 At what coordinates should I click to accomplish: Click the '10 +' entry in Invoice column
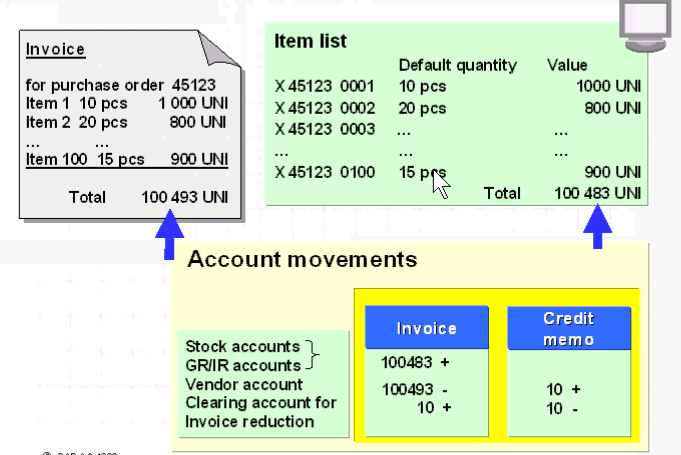coord(434,408)
